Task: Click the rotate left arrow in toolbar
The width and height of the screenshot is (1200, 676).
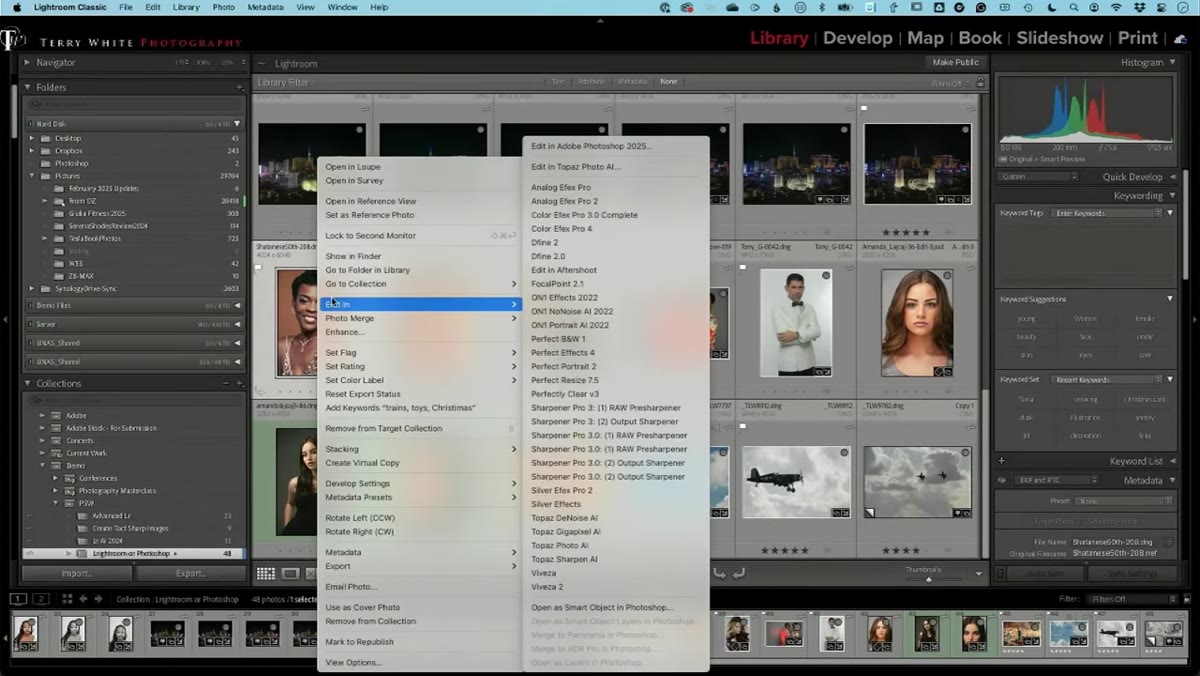Action: click(x=719, y=573)
